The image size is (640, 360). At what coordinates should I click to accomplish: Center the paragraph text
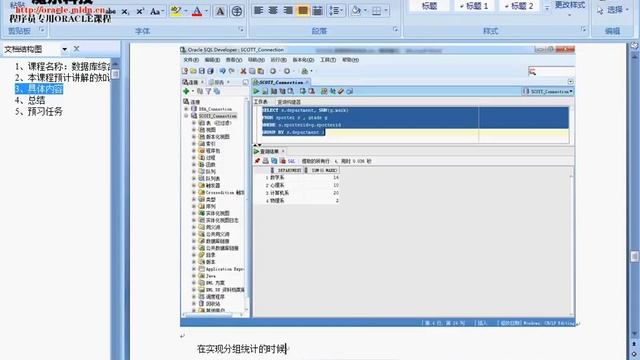[273, 11]
